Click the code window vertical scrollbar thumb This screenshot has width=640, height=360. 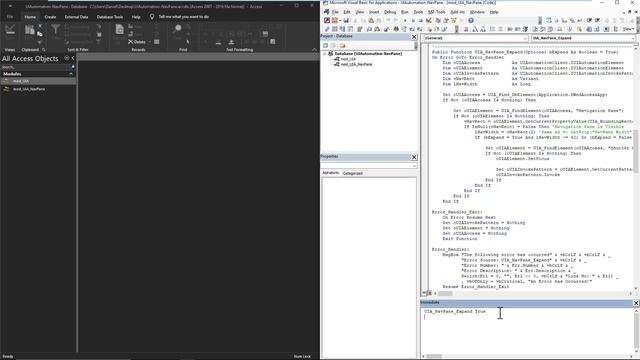pos(636,151)
